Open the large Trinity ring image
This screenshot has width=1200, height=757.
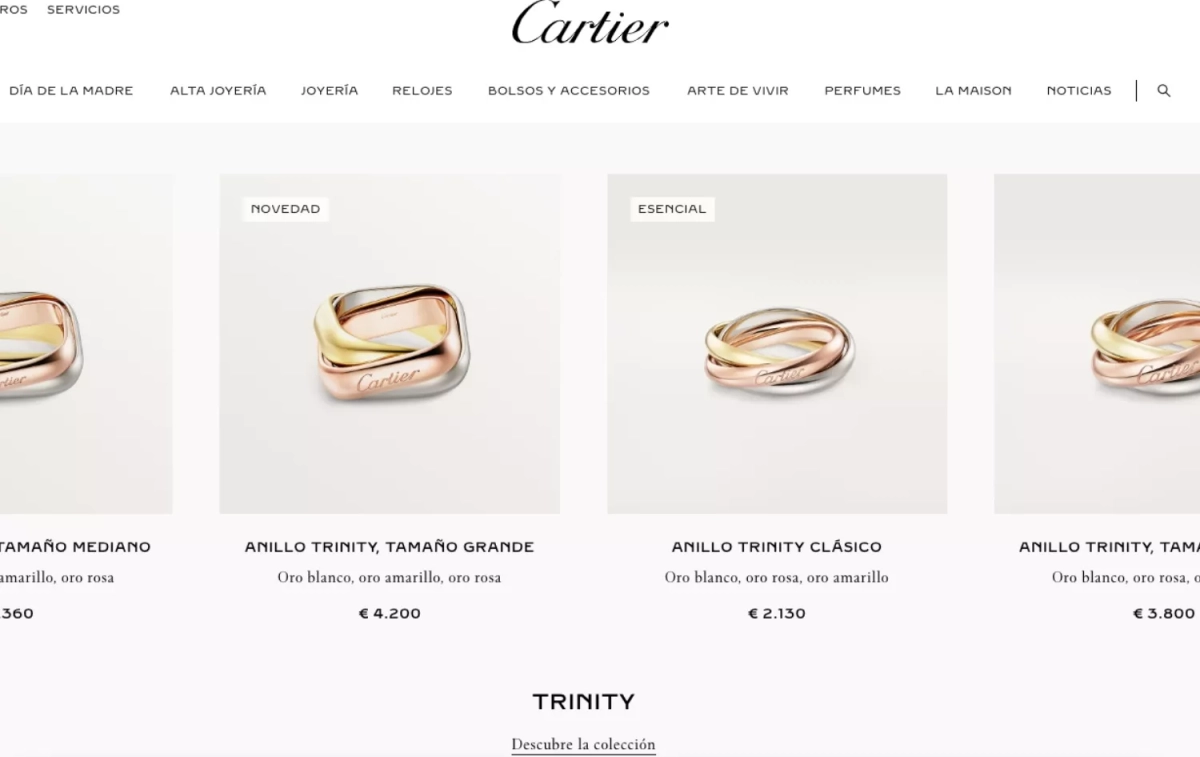(390, 344)
